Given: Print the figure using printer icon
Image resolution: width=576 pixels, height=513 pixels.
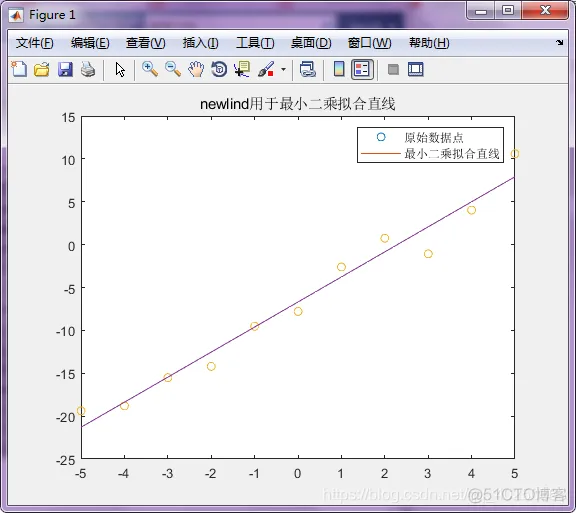Looking at the screenshot, I should (88, 69).
